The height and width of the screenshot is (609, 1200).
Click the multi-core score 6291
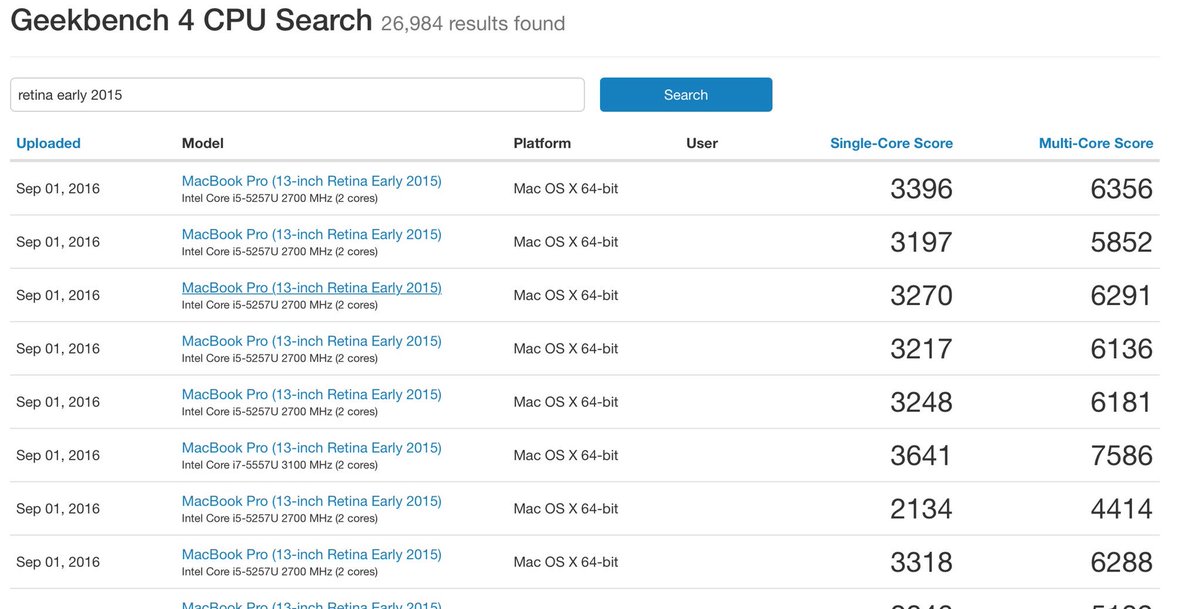point(1122,295)
